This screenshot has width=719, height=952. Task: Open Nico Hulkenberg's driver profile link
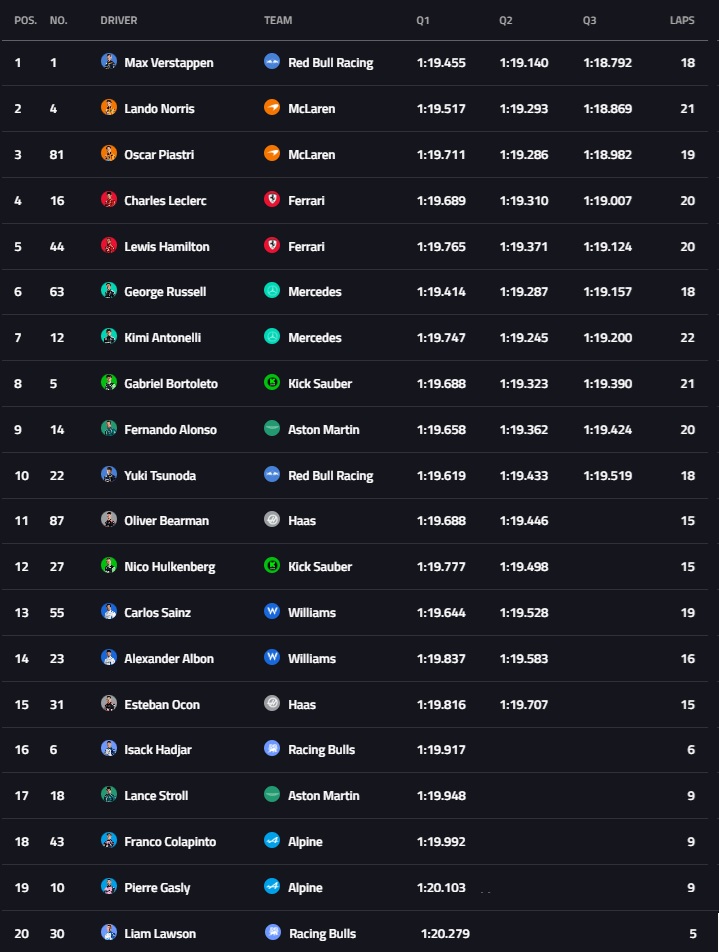tap(168, 567)
